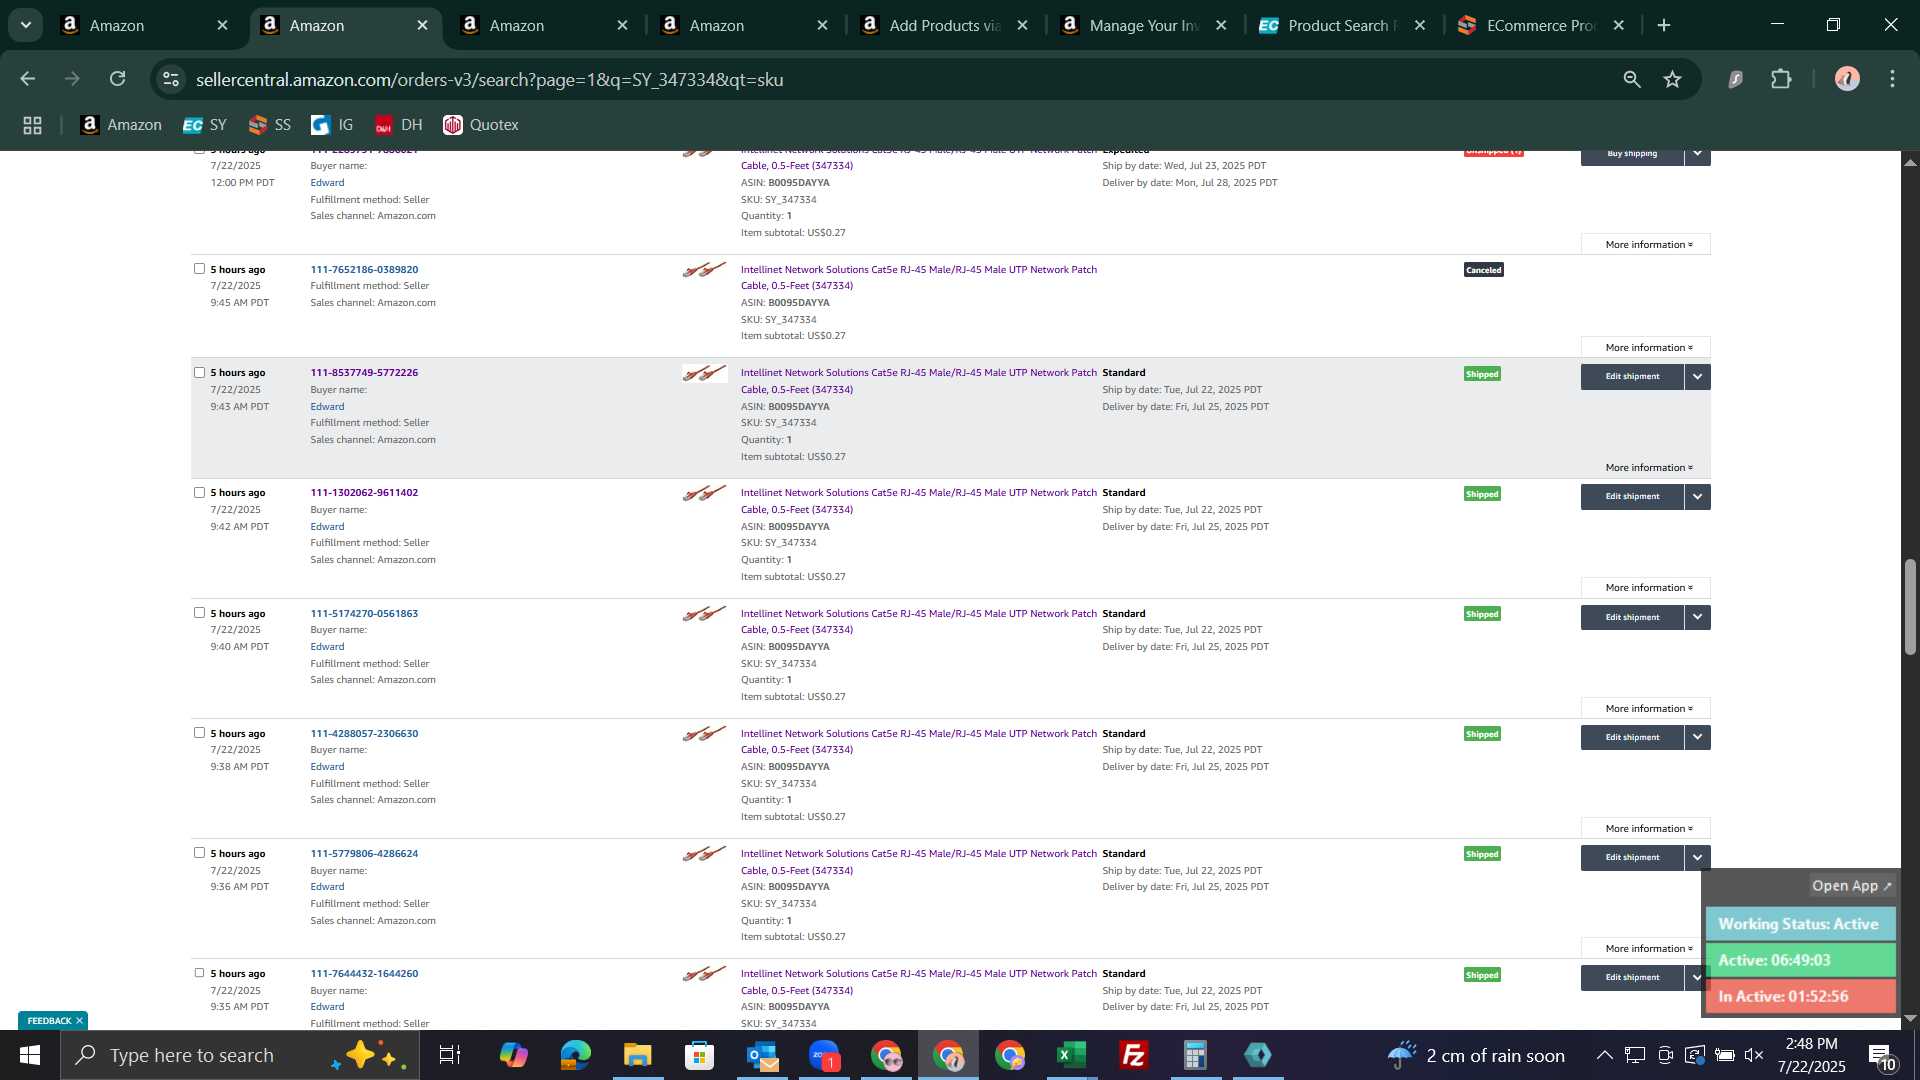Click the Windows search box

coord(240,1055)
